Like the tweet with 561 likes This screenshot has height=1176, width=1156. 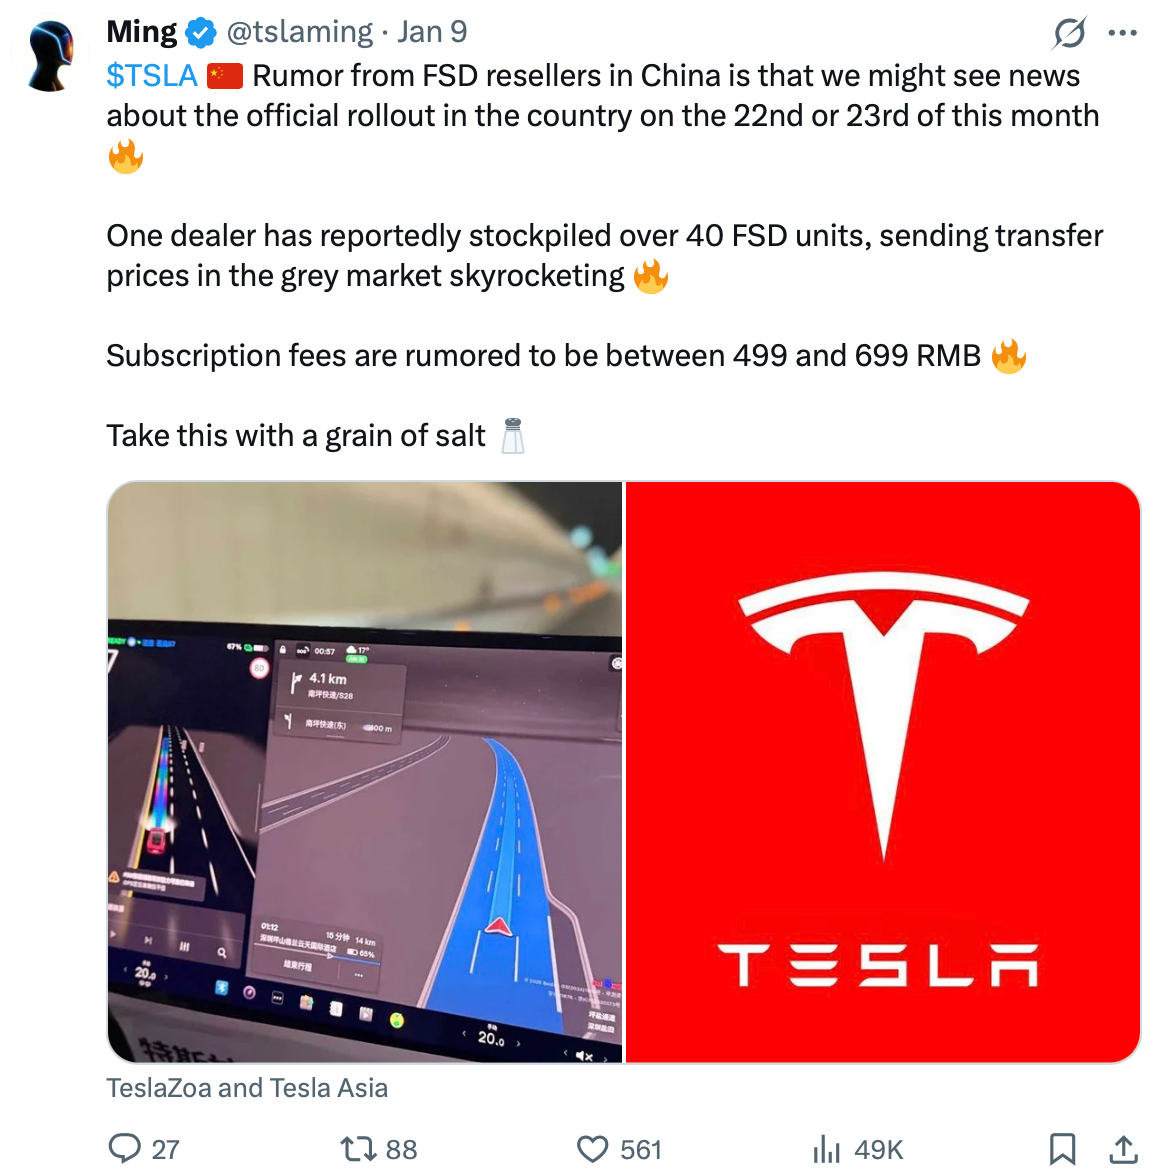point(593,1148)
